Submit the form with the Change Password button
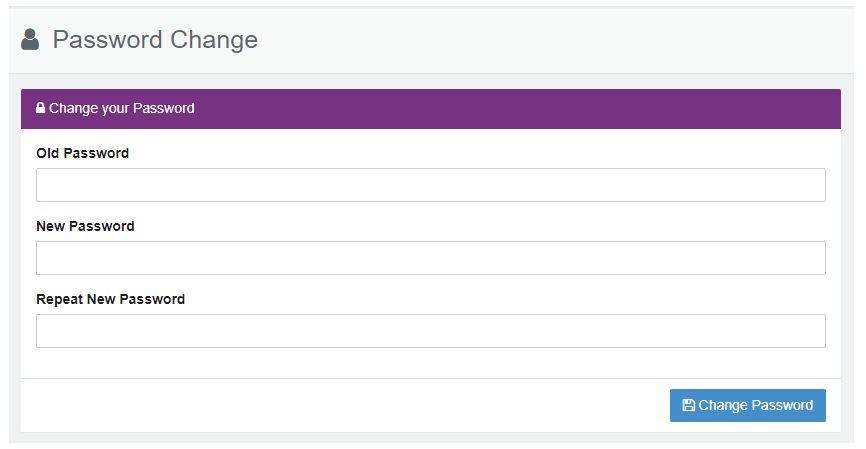 coord(748,405)
